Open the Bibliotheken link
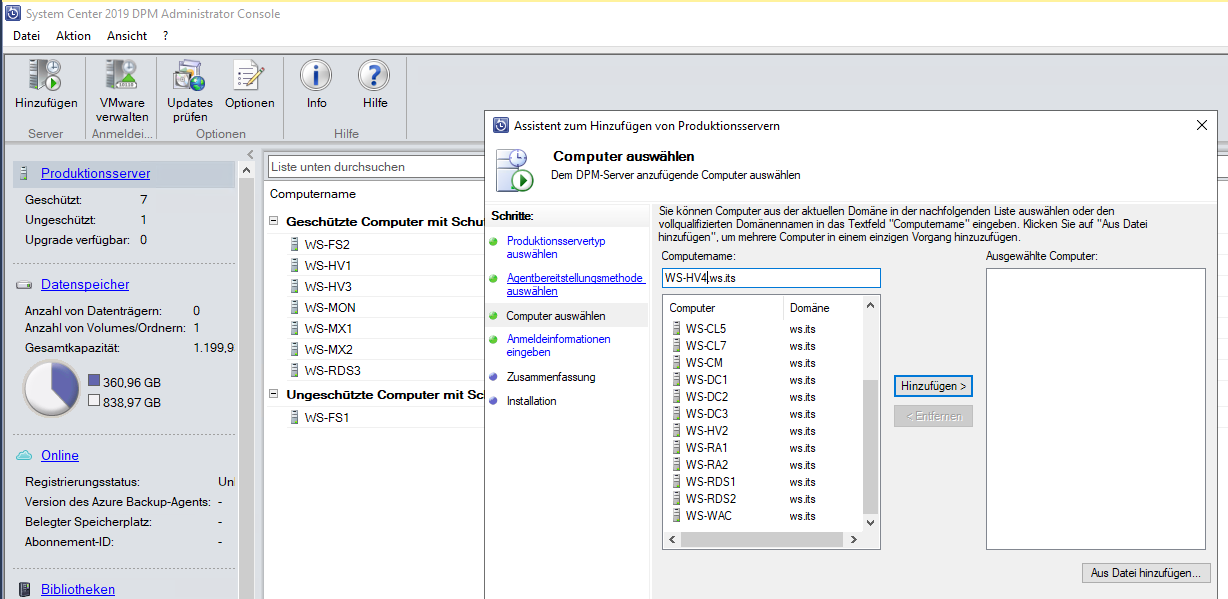Image resolution: width=1228 pixels, height=599 pixels. (x=78, y=590)
